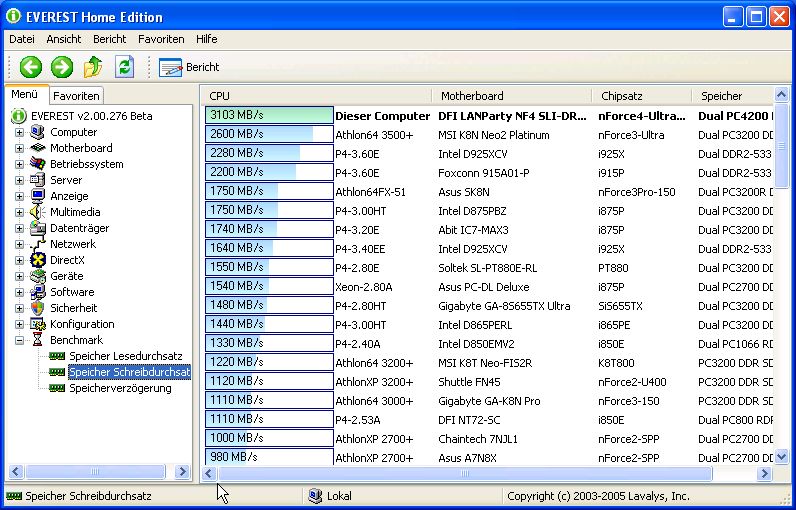Expand the Server tree node

pyautogui.click(x=19, y=180)
